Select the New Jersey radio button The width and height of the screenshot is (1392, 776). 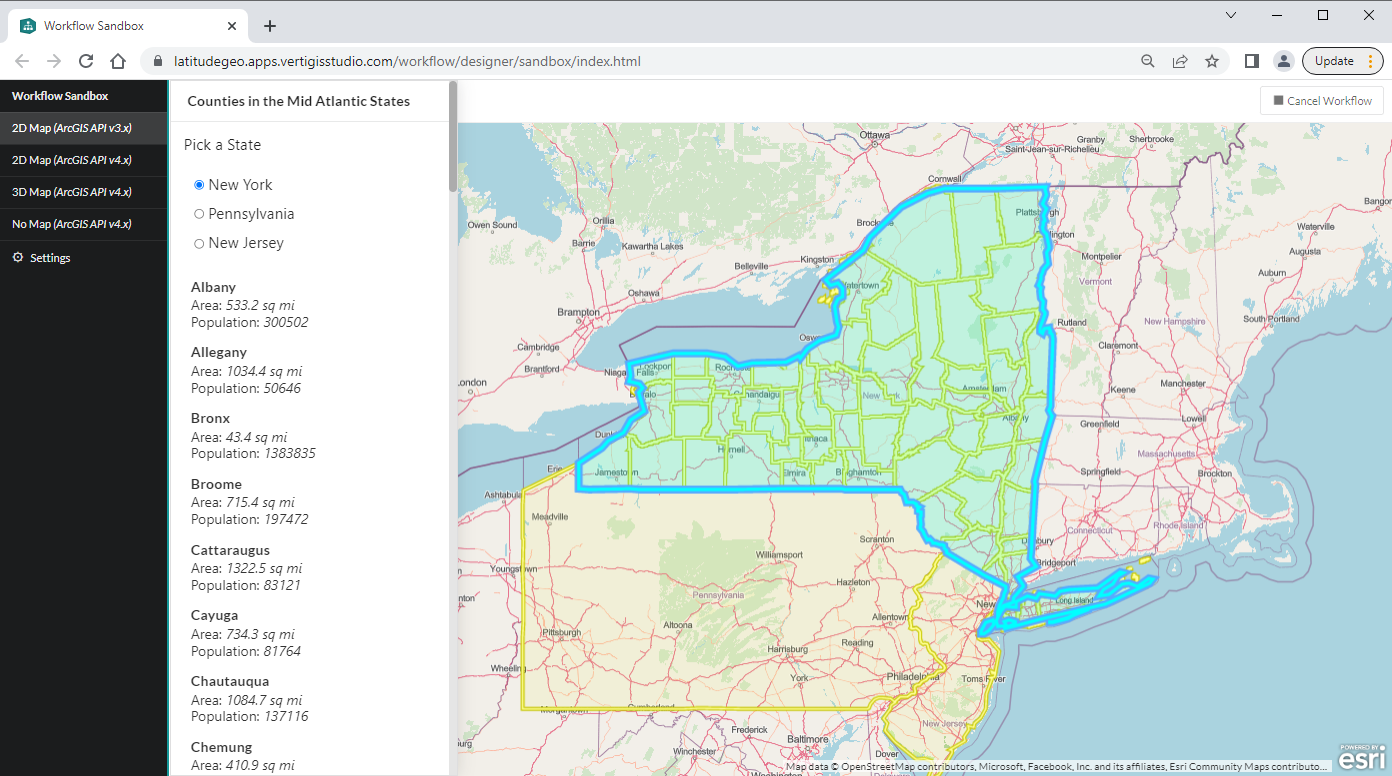[199, 242]
